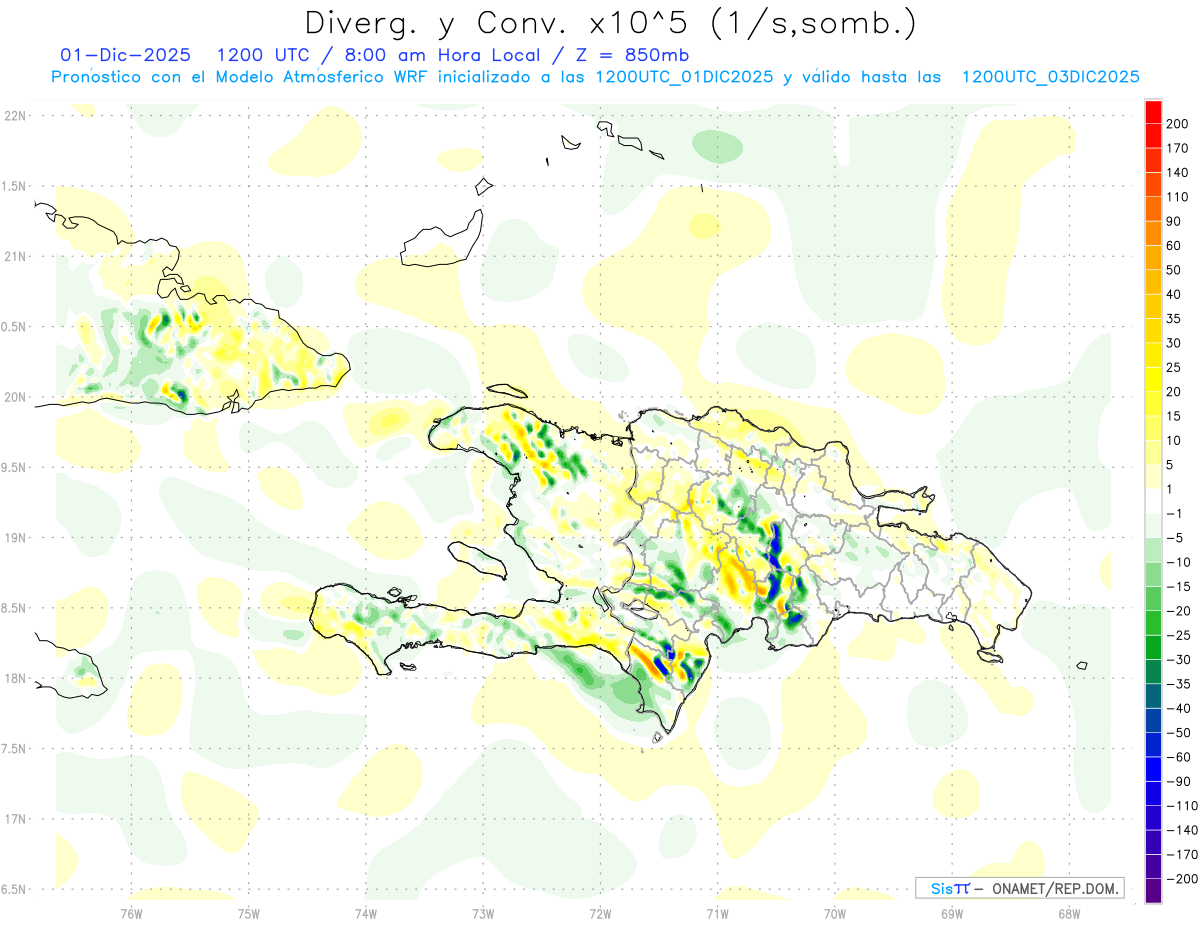Click the 6.5N latitude label
The width and height of the screenshot is (1200, 927).
[x=15, y=889]
